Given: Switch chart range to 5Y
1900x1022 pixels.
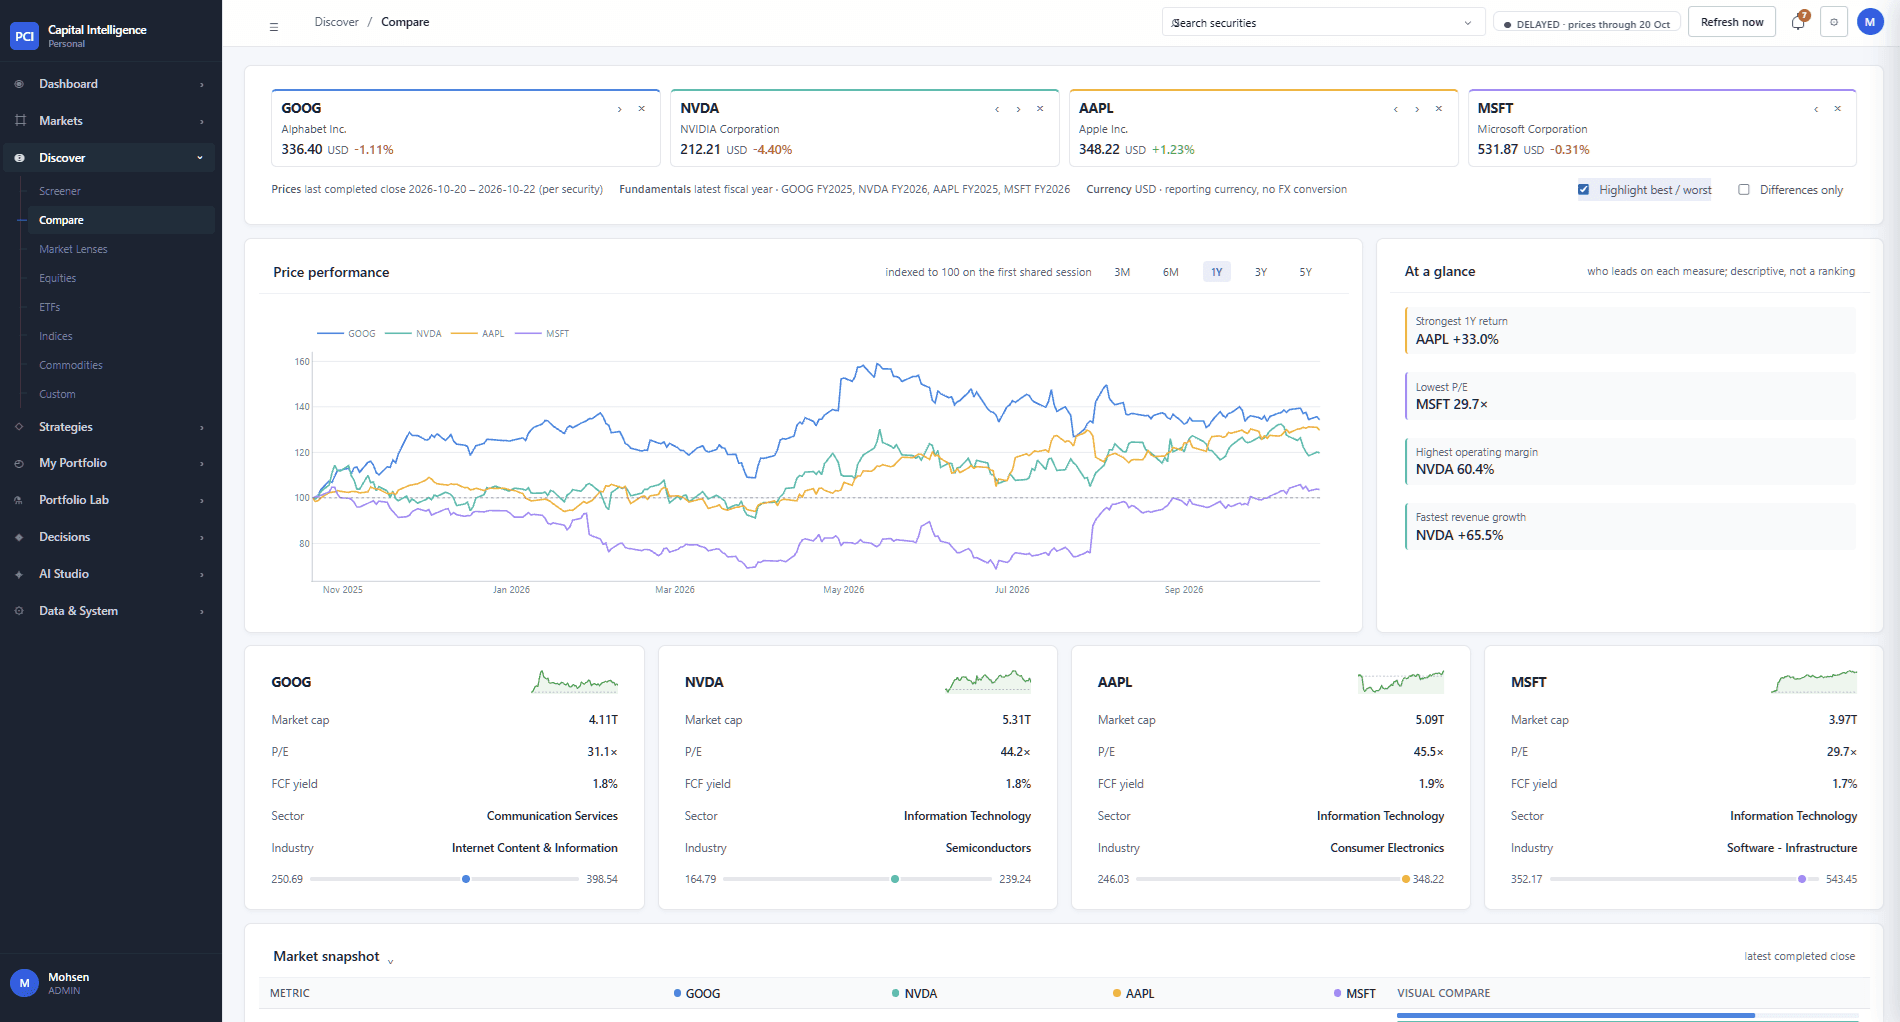Looking at the screenshot, I should point(1305,272).
